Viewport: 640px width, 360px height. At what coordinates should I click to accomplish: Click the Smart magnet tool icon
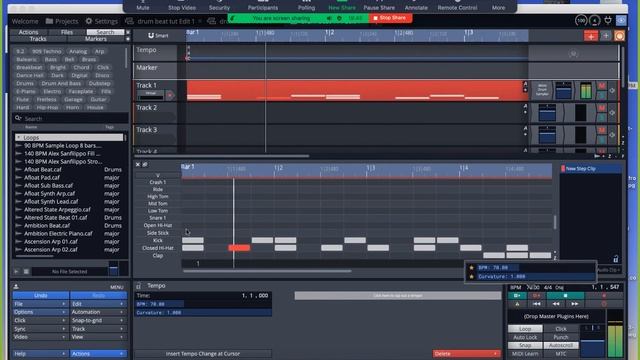point(151,36)
